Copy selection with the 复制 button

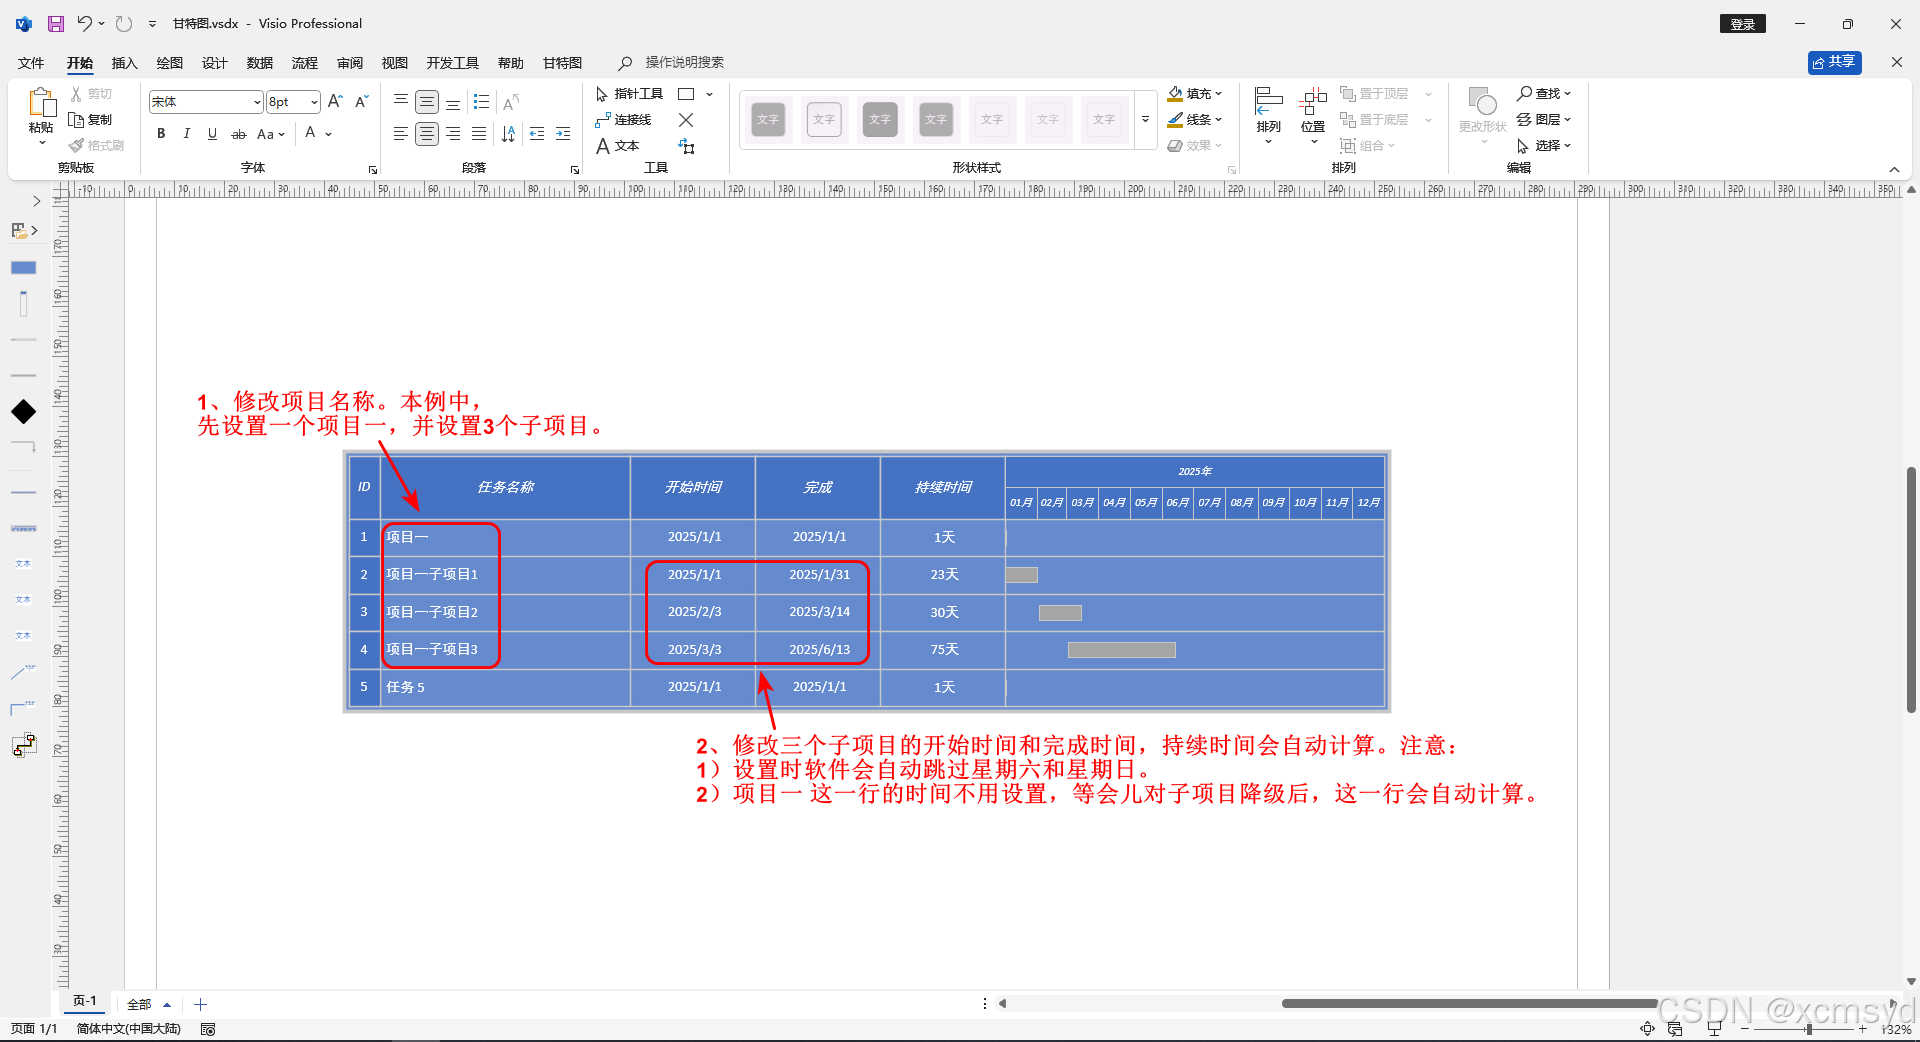(x=91, y=120)
